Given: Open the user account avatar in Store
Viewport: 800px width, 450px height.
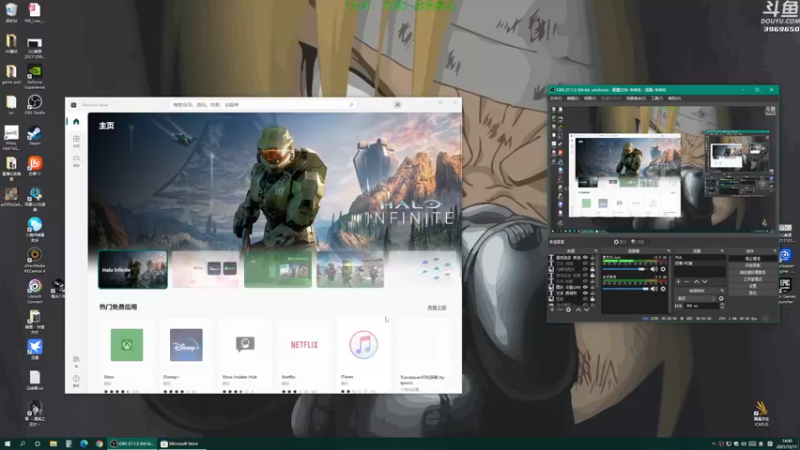Looking at the screenshot, I should 397,105.
